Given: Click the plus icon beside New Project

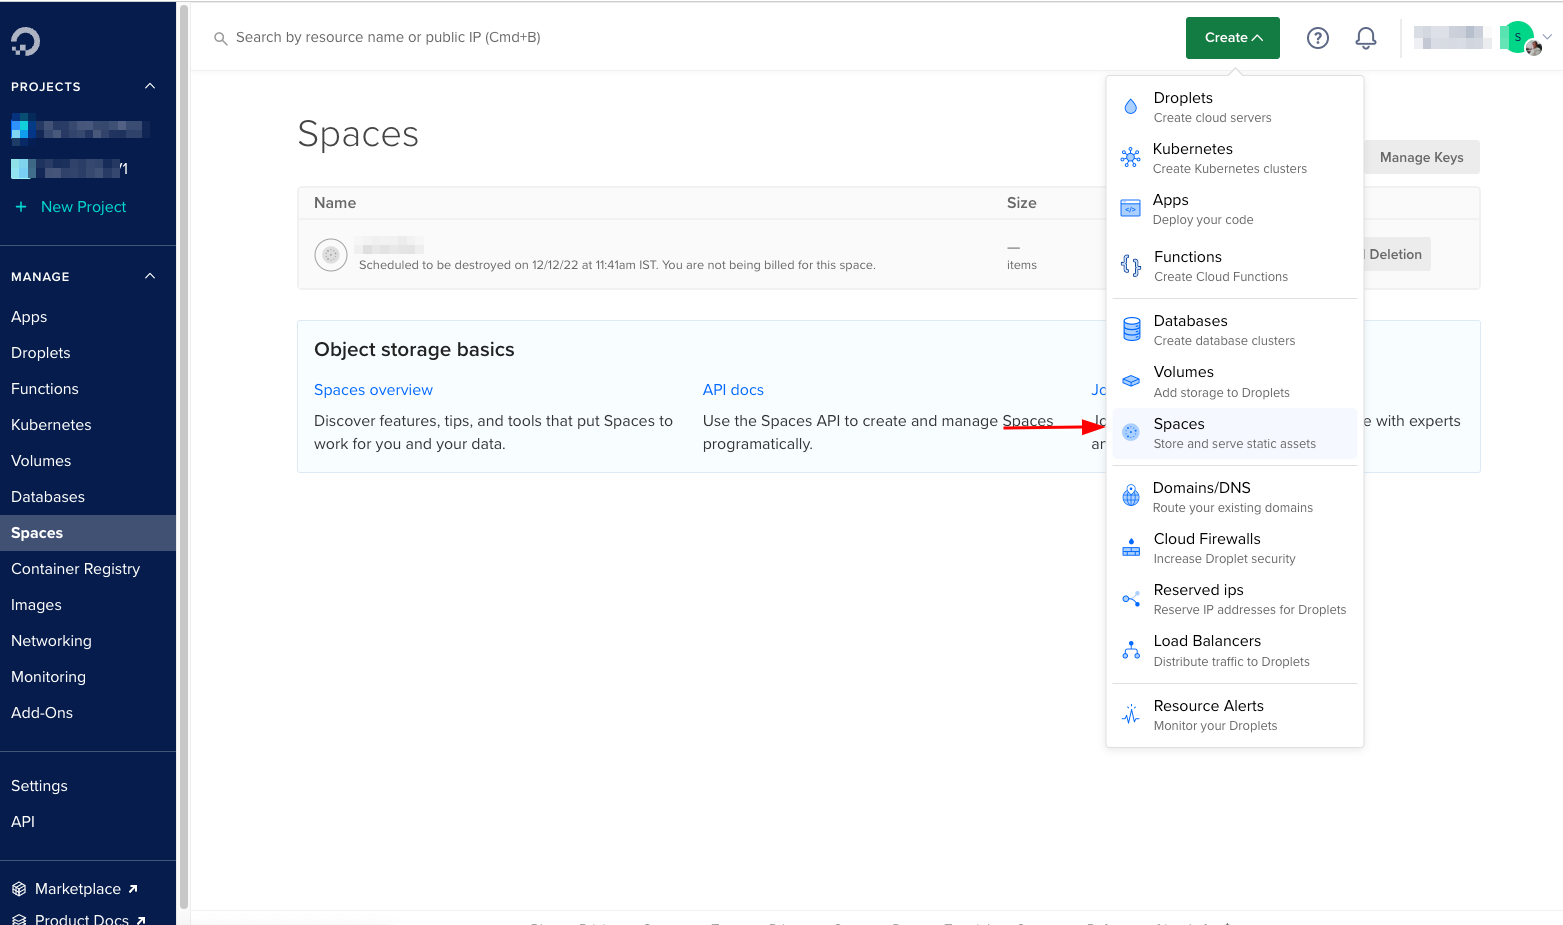Looking at the screenshot, I should pyautogui.click(x=21, y=207).
